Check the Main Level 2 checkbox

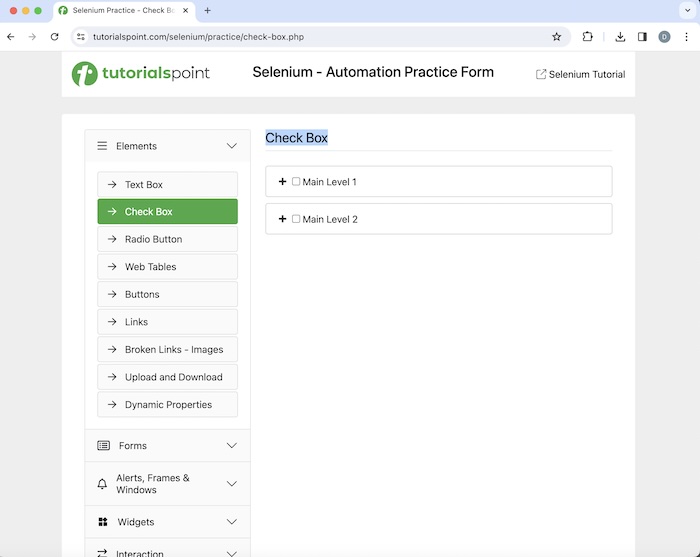296,219
